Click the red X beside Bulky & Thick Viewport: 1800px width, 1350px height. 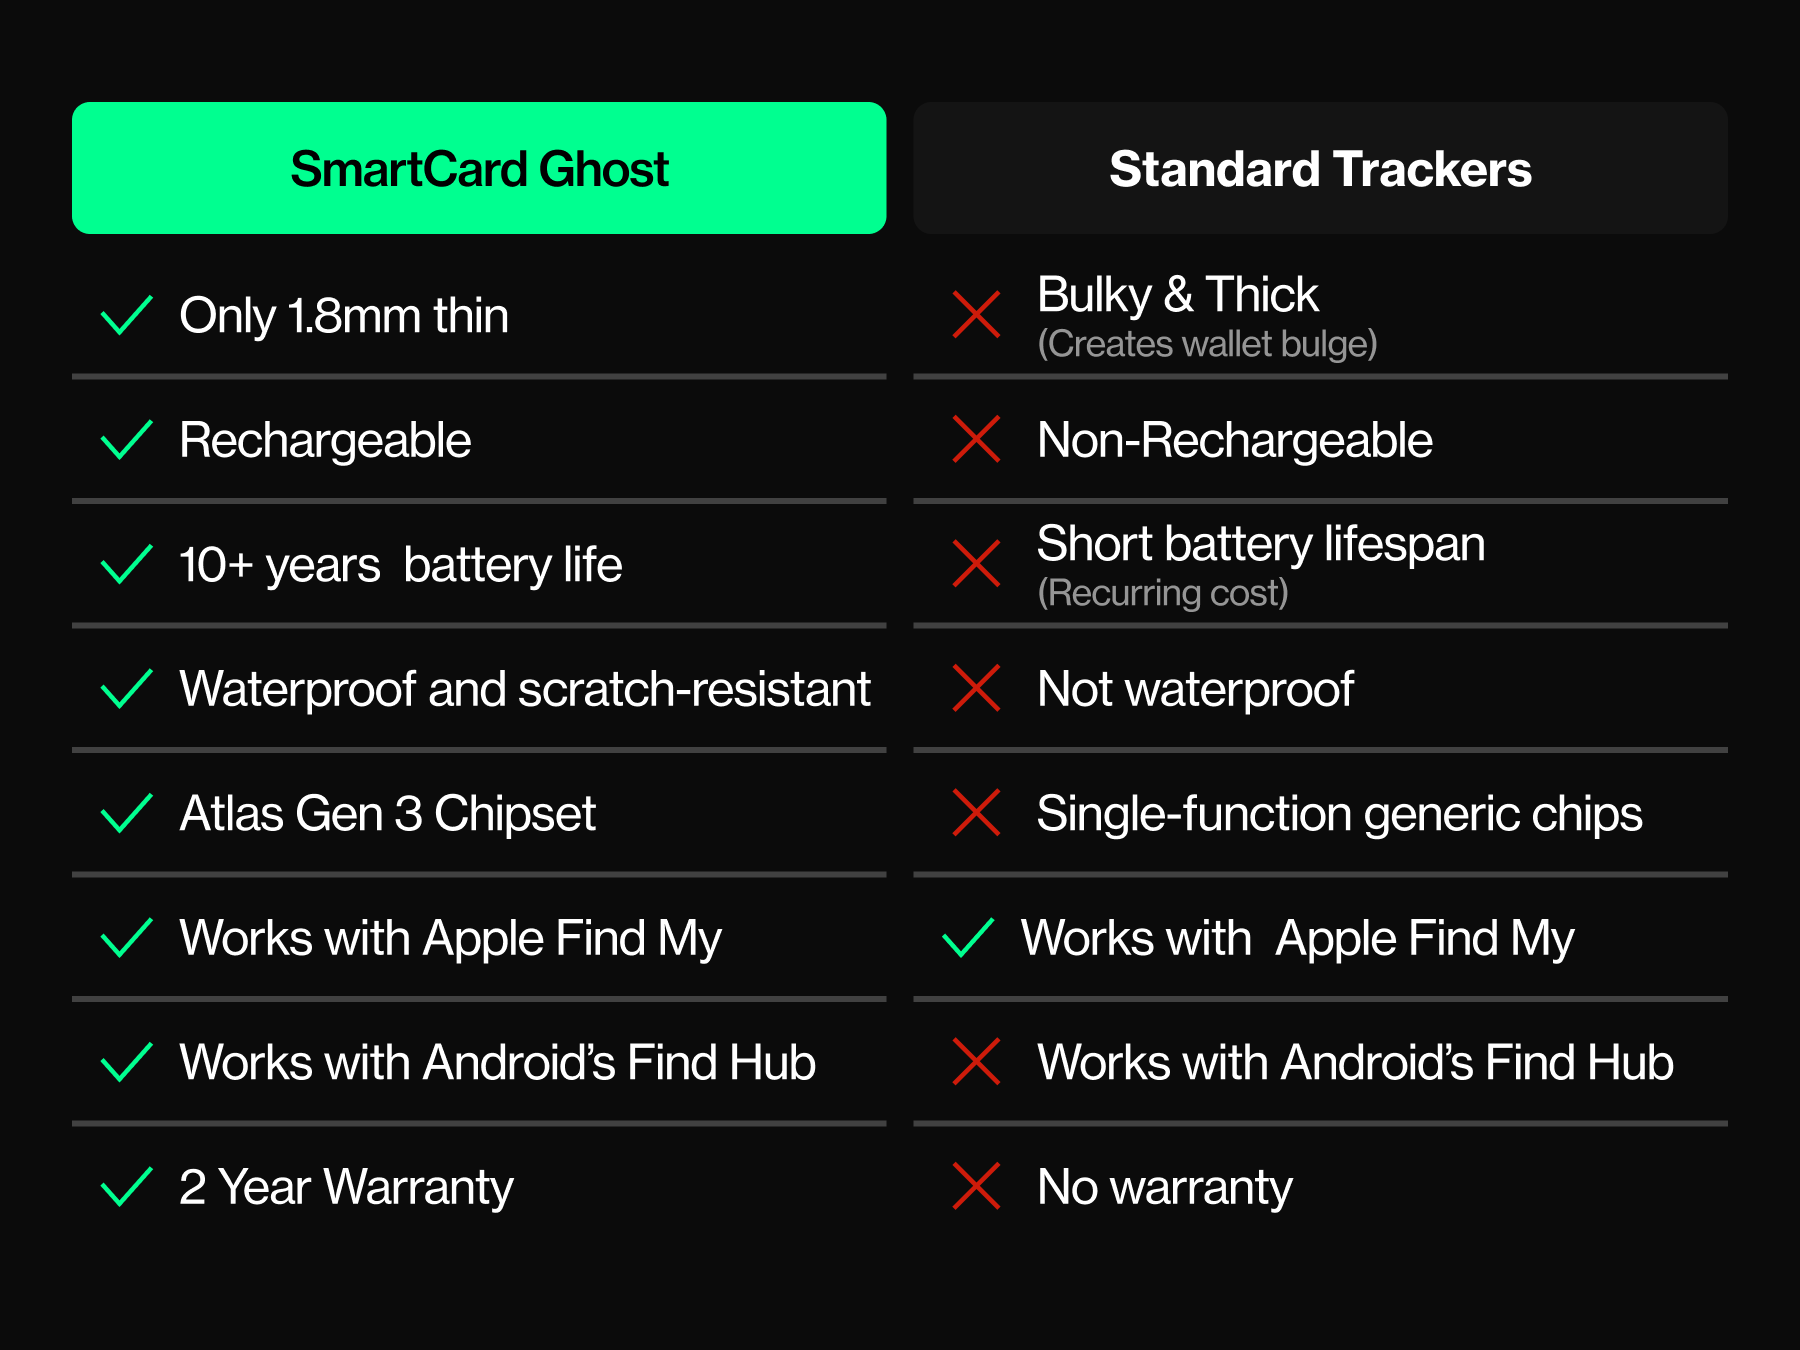pos(976,315)
